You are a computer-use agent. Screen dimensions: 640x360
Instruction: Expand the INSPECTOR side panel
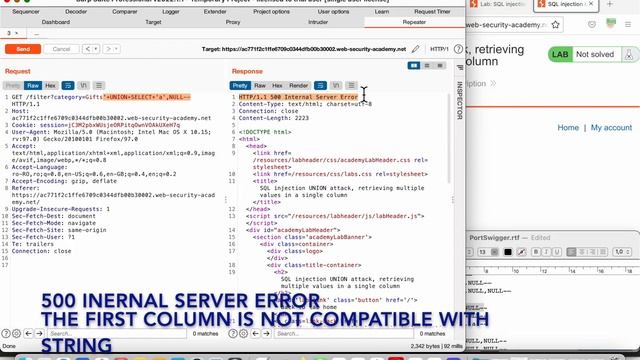[x=460, y=100]
